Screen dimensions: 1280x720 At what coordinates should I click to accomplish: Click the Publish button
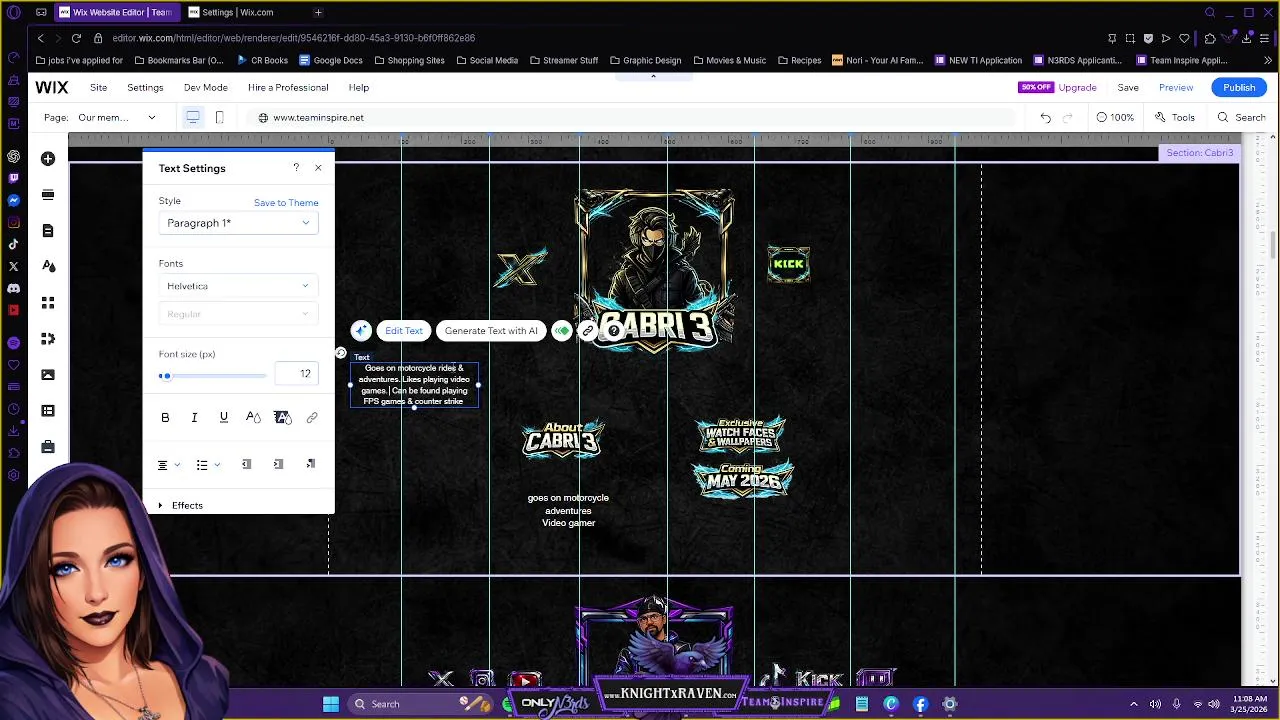pyautogui.click(x=1239, y=88)
